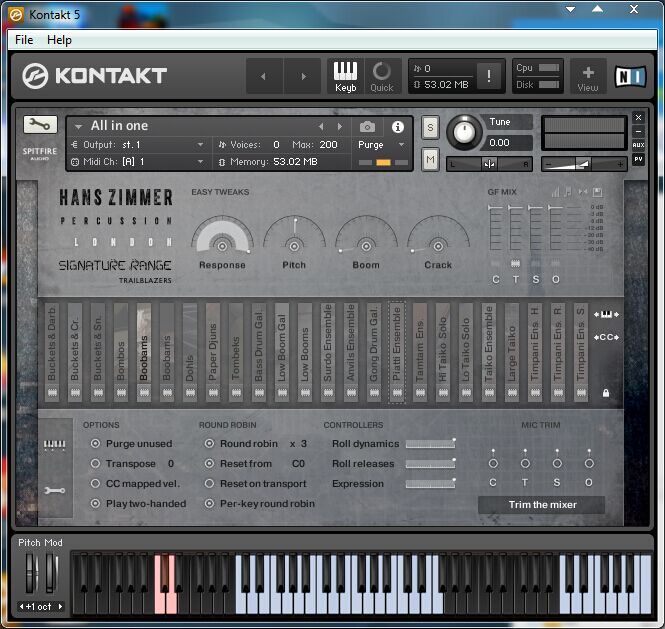Viewport: 665px width, 629px height.
Task: Toggle Play two-handed option
Action: tap(95, 503)
